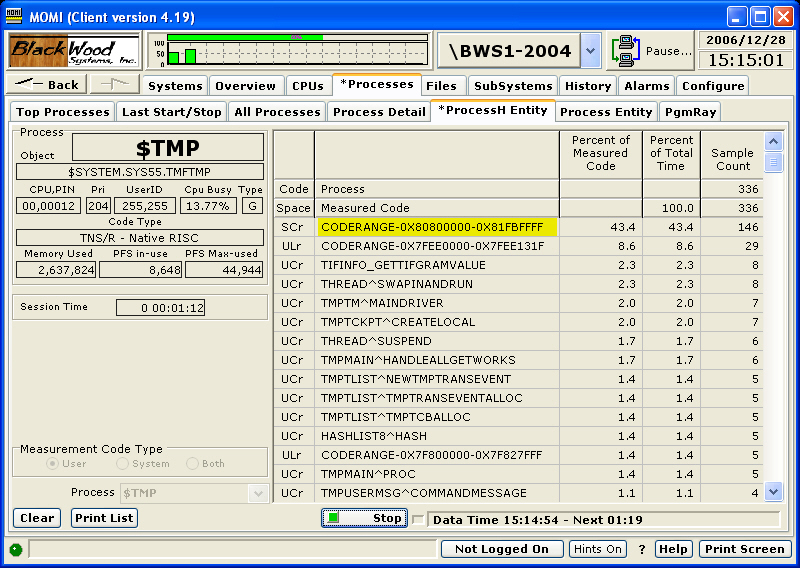
Task: Switch to the SubSystems tab
Action: coord(513,86)
